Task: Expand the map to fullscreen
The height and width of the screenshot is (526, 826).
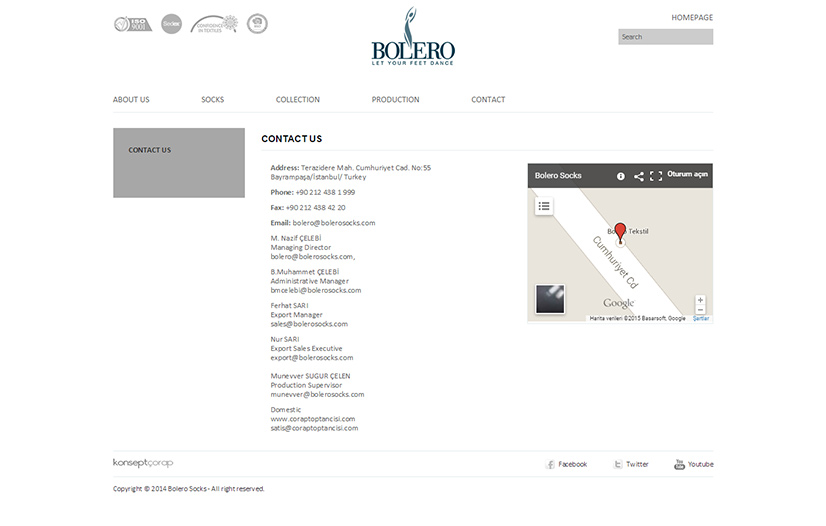Action: [656, 176]
